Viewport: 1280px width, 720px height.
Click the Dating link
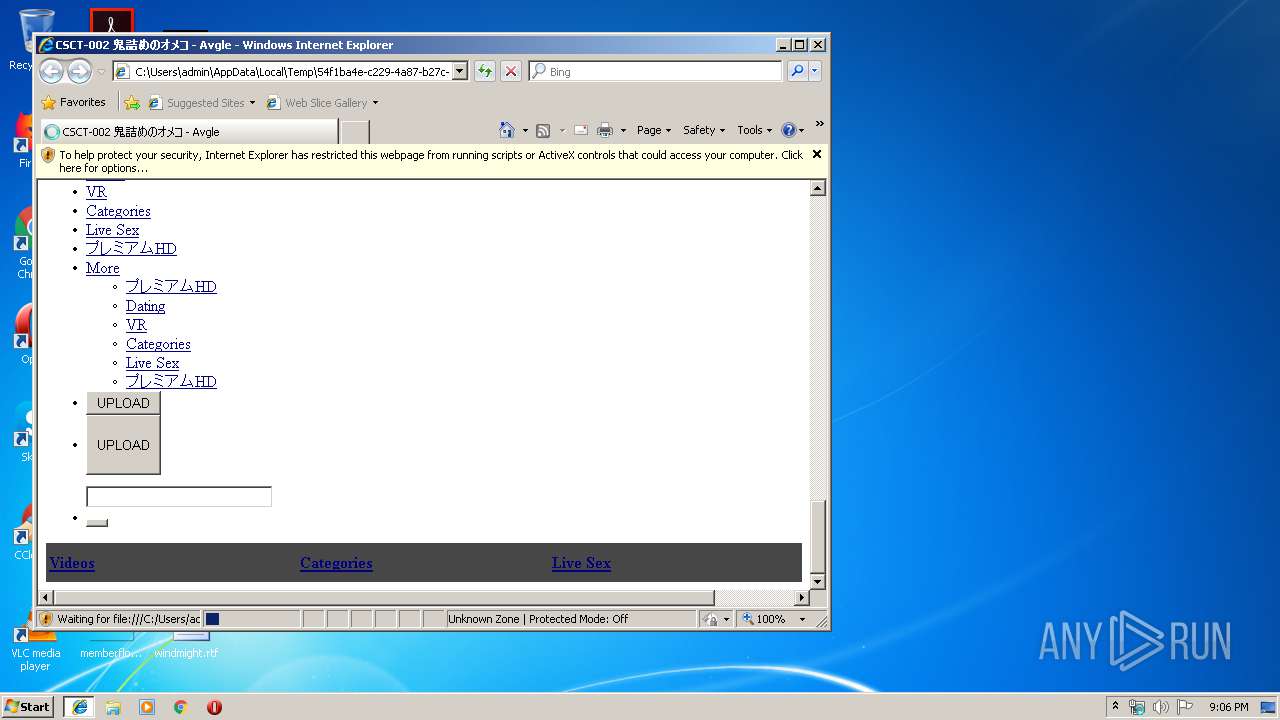145,306
